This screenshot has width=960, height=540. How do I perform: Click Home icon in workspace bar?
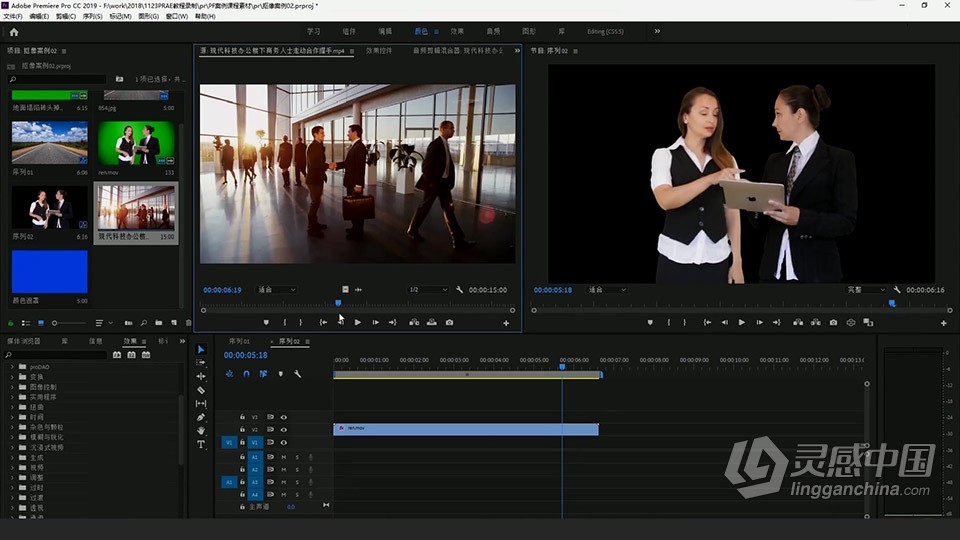13,32
